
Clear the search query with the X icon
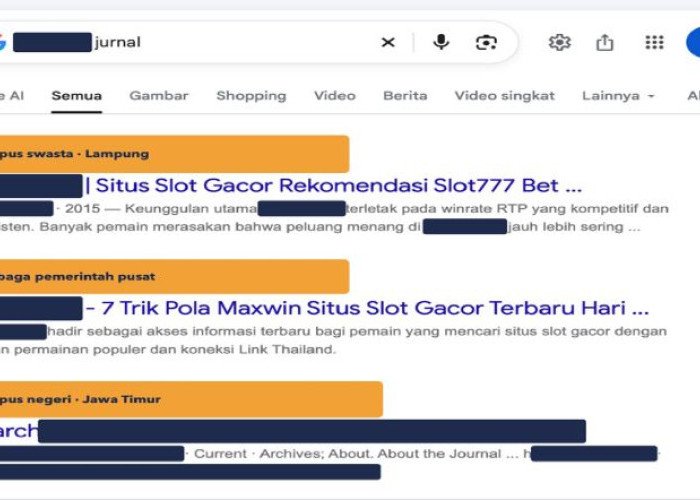(388, 42)
